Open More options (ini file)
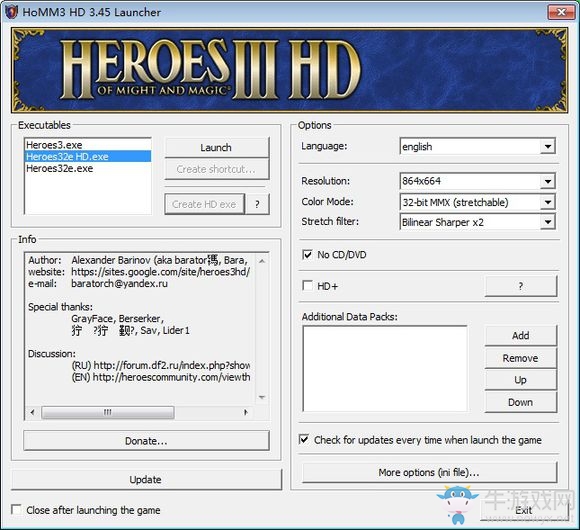Screen dimensions: 580x530 point(429,472)
